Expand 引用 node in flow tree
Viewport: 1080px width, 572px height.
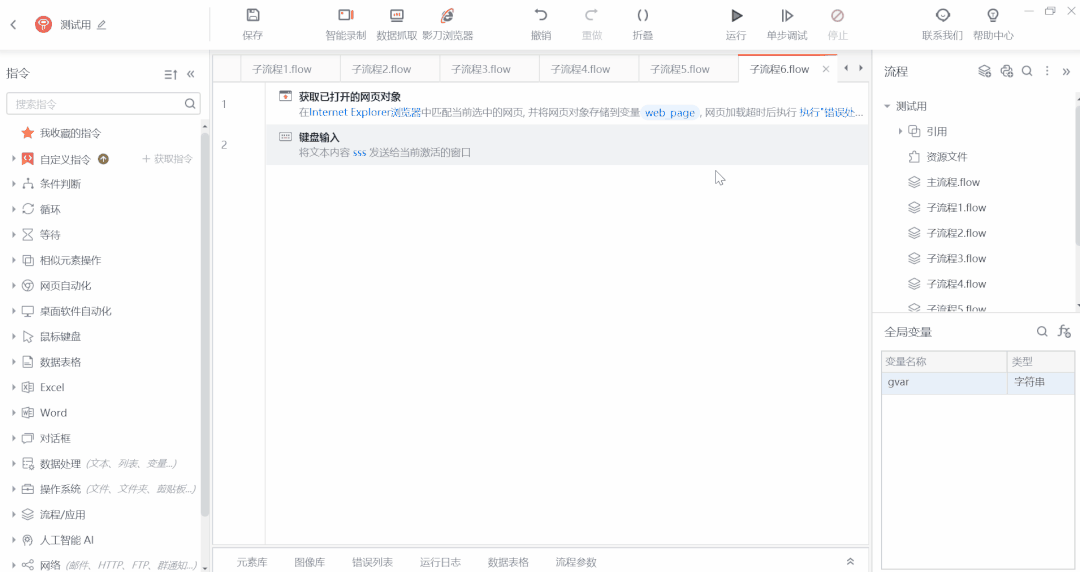coord(900,131)
